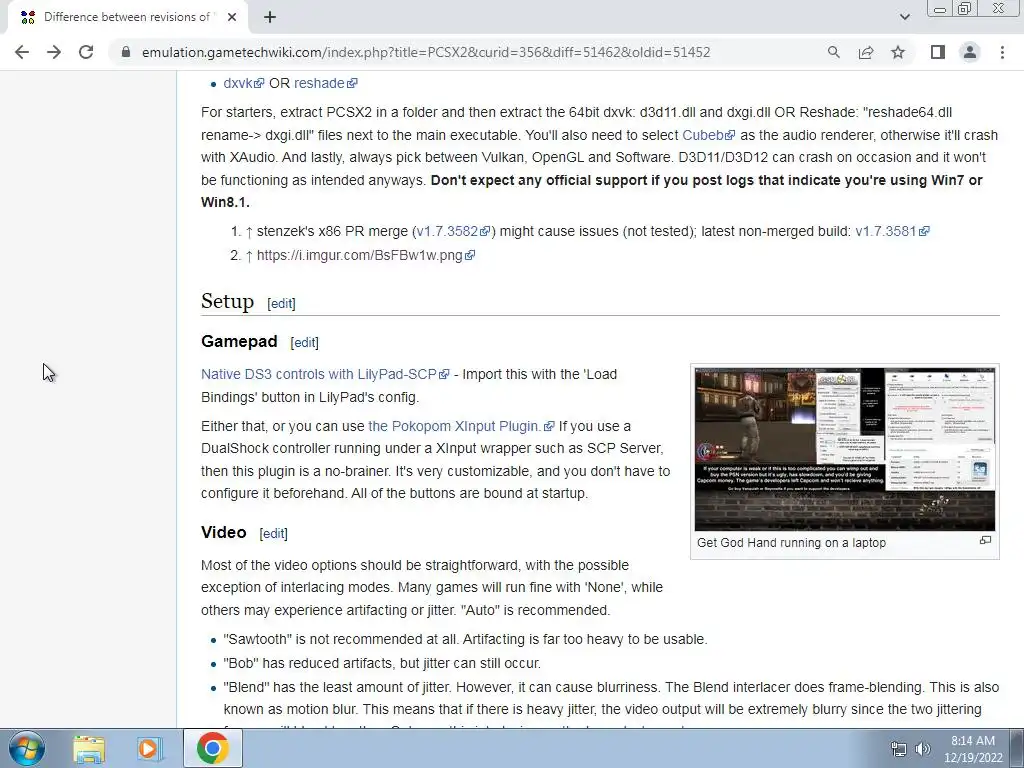Click the address bar URL
Screen dimensions: 1024x768
426,52
